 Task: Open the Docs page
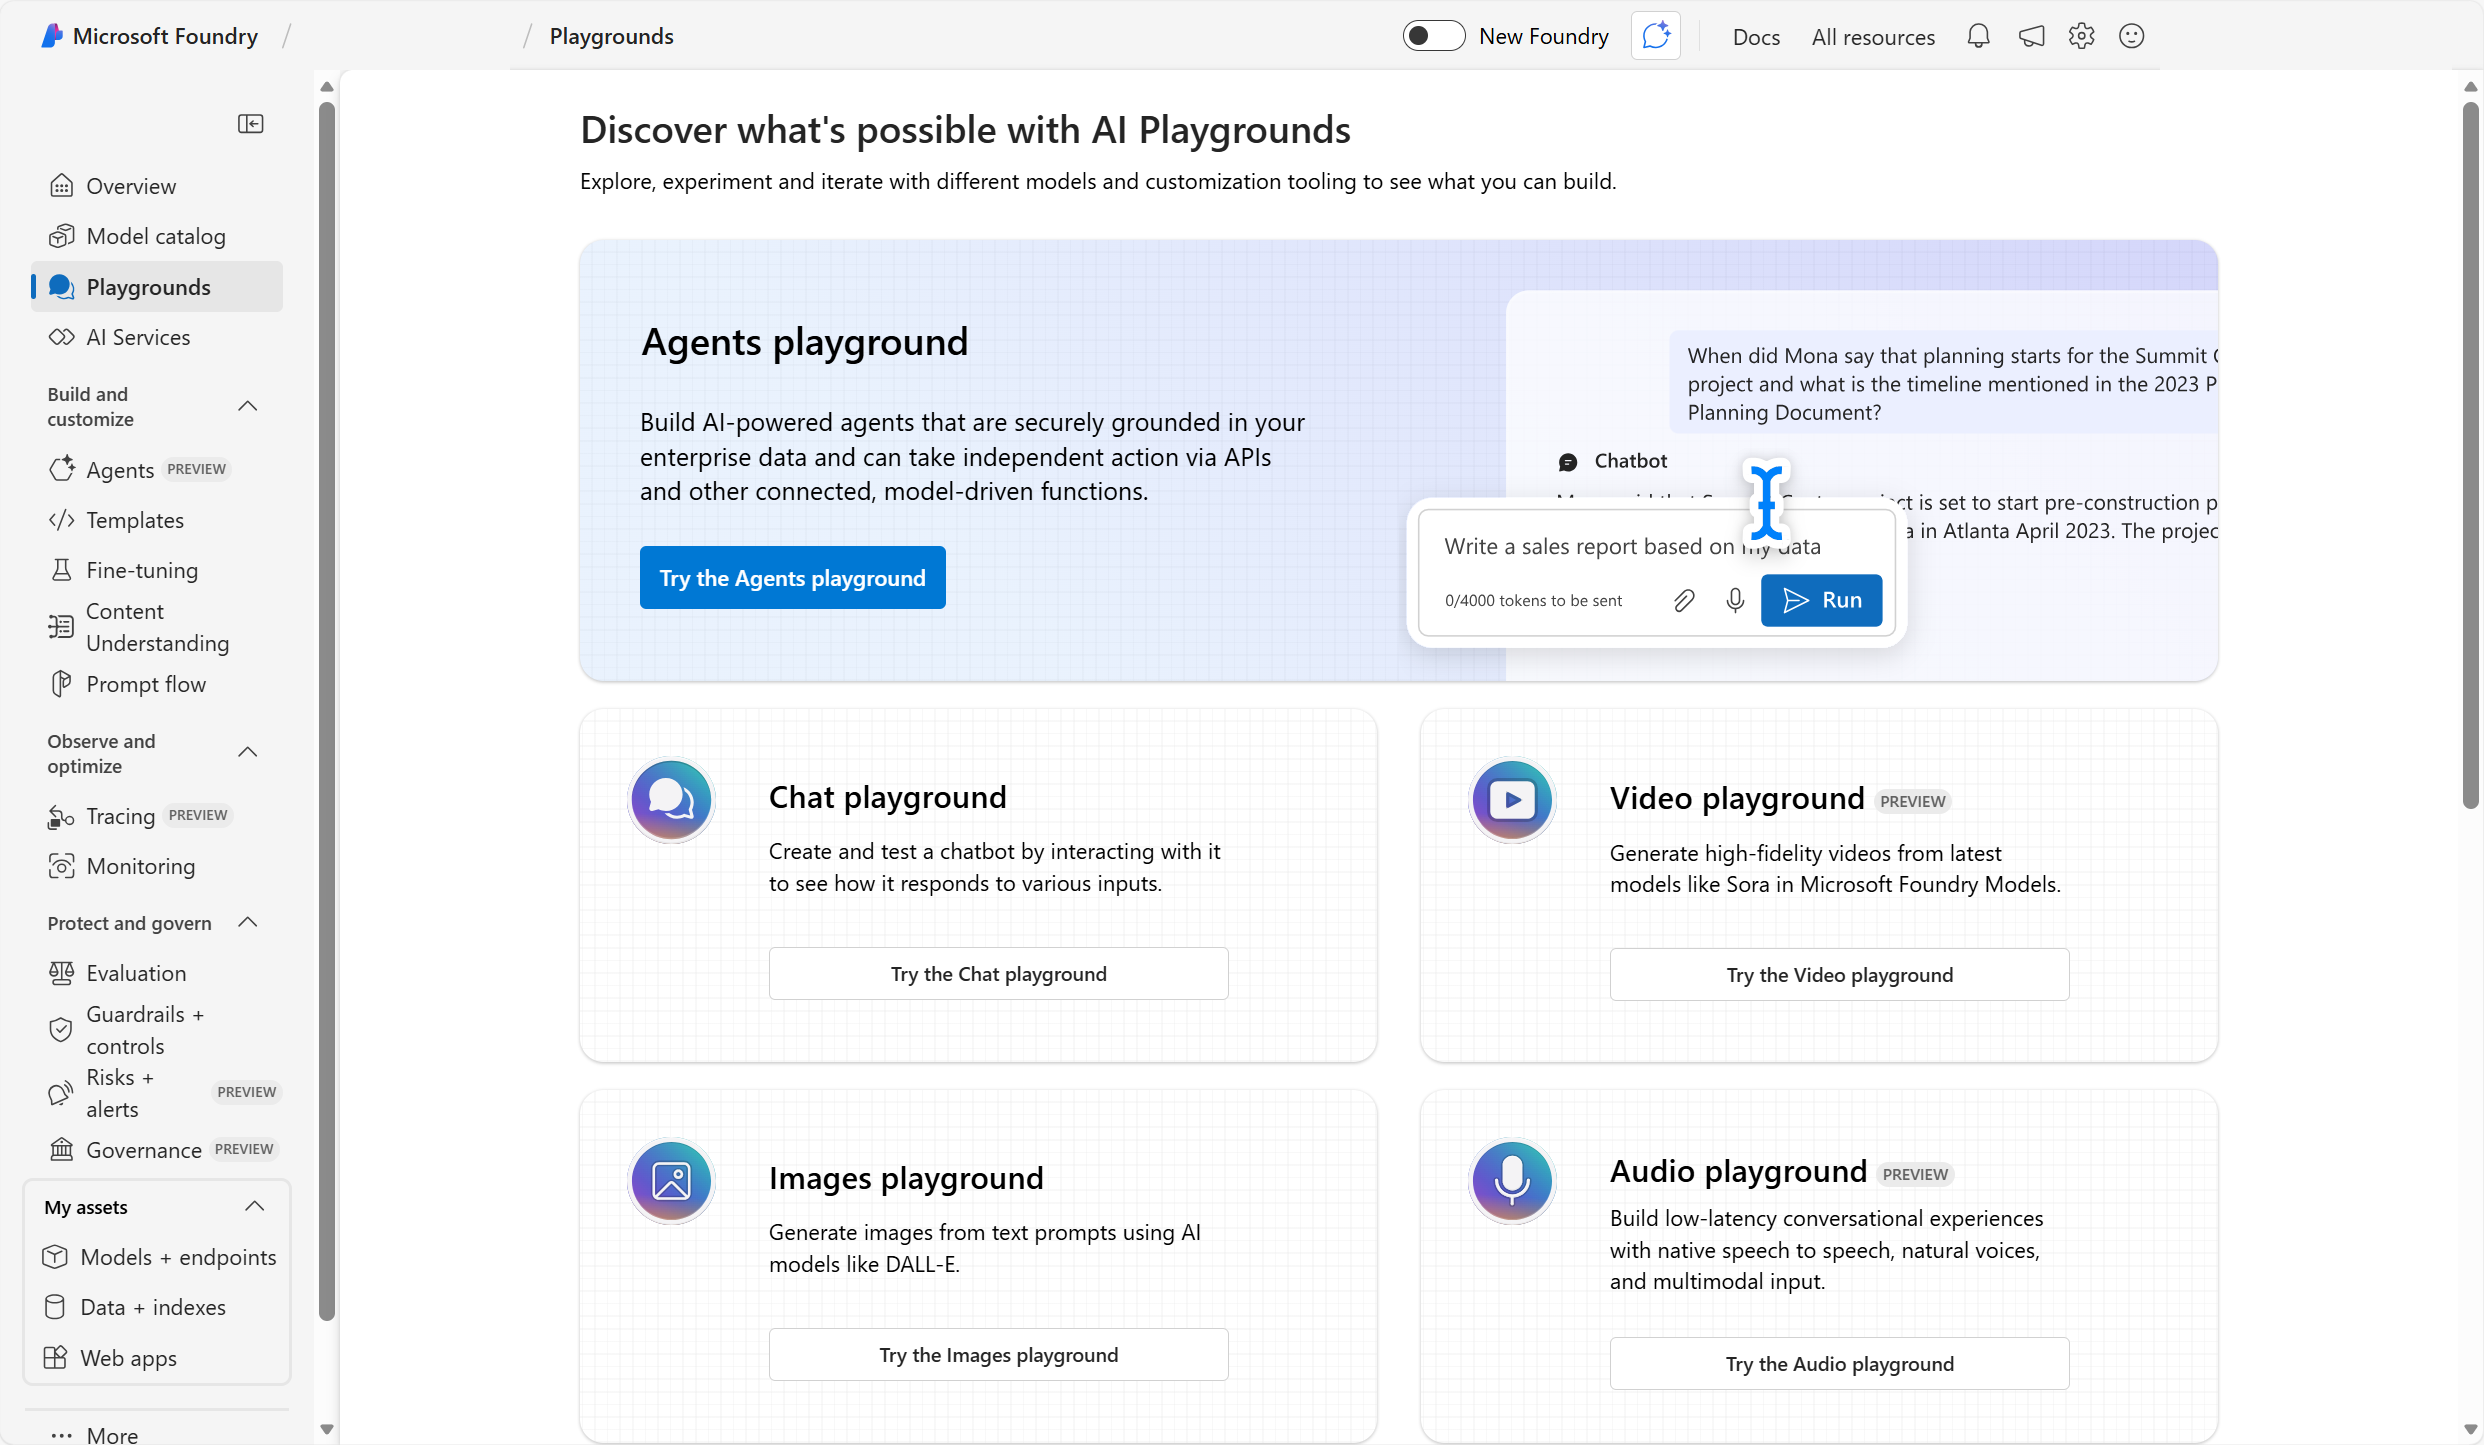tap(1756, 36)
